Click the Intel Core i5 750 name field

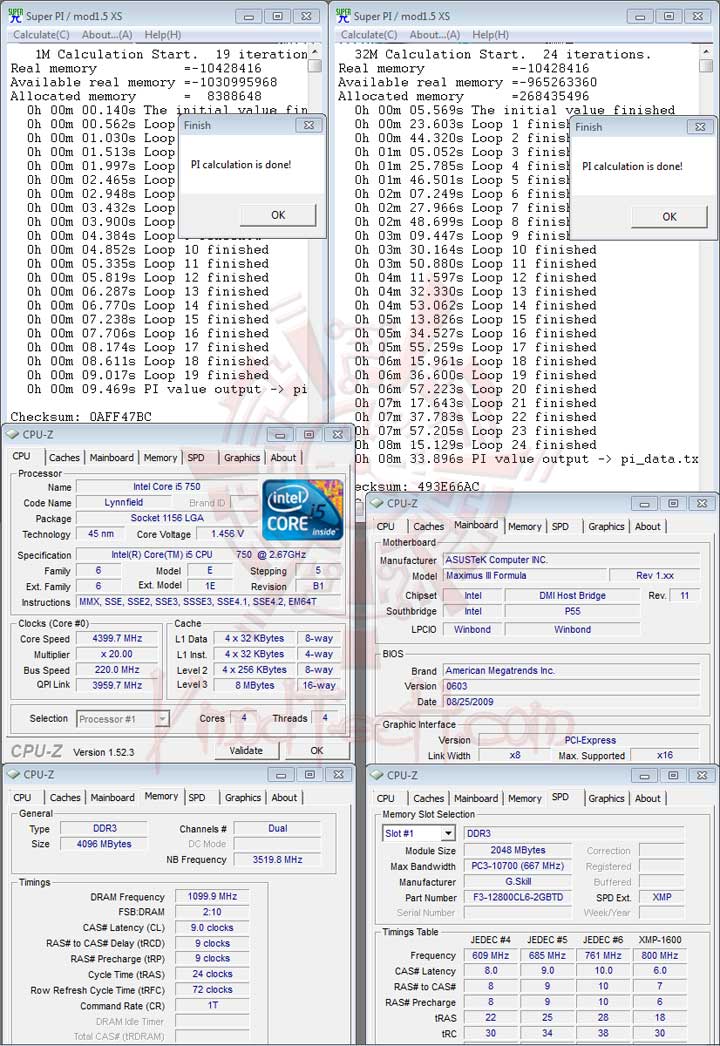point(166,487)
